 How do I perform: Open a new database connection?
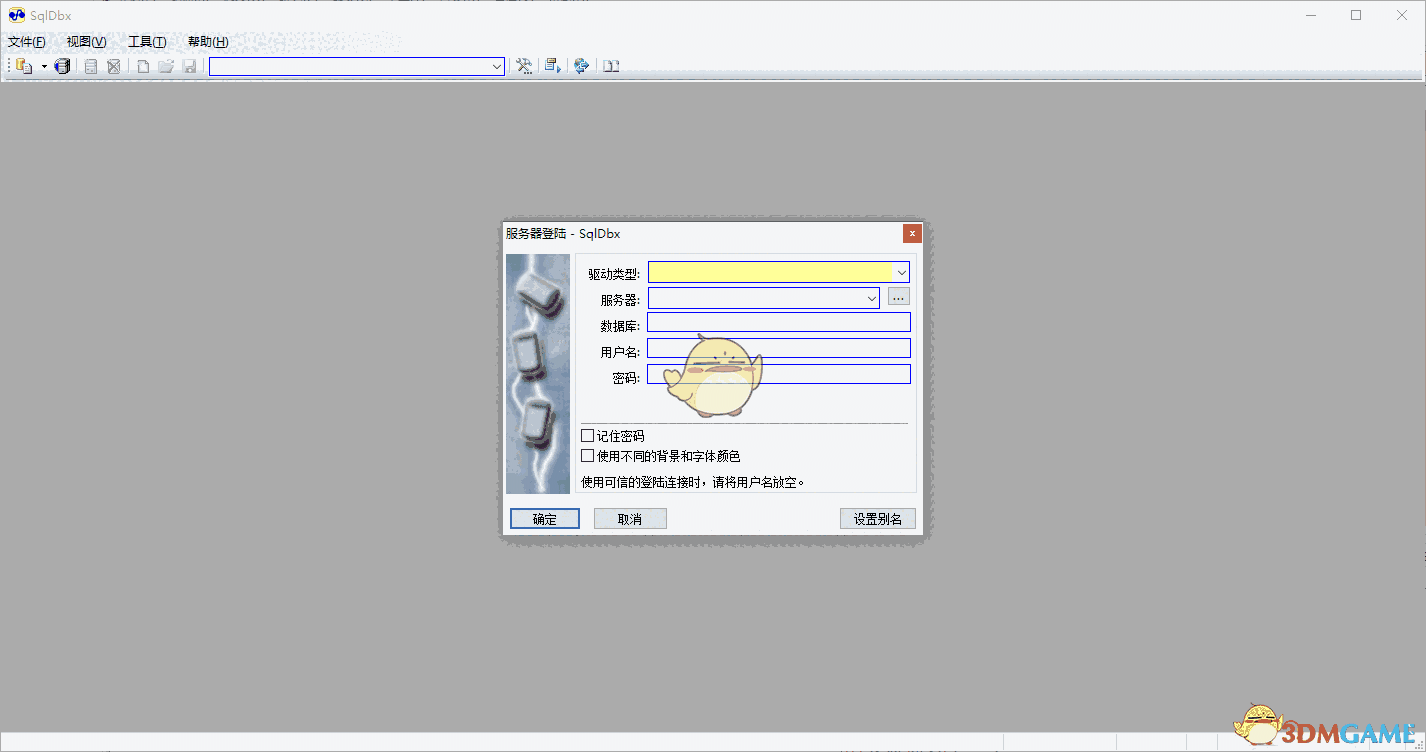click(23, 66)
